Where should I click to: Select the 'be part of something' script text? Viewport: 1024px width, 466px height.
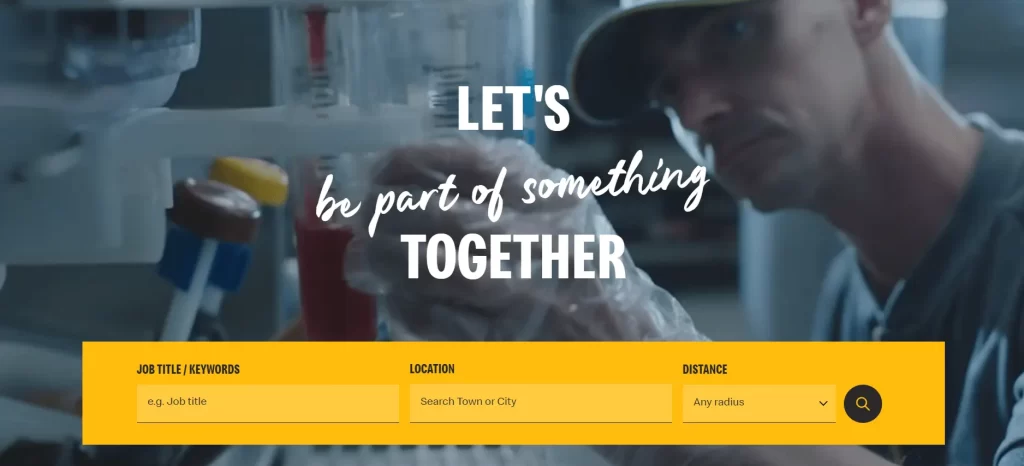point(512,191)
